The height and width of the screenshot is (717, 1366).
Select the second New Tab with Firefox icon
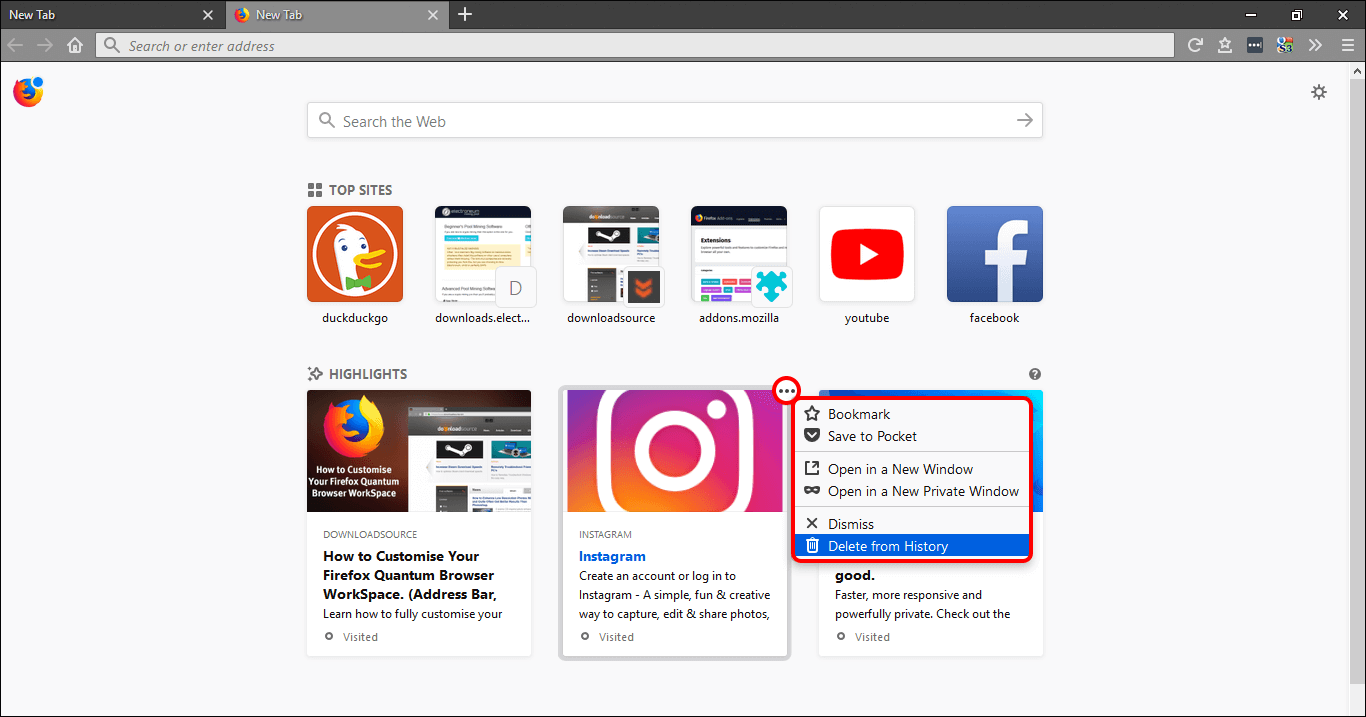337,15
